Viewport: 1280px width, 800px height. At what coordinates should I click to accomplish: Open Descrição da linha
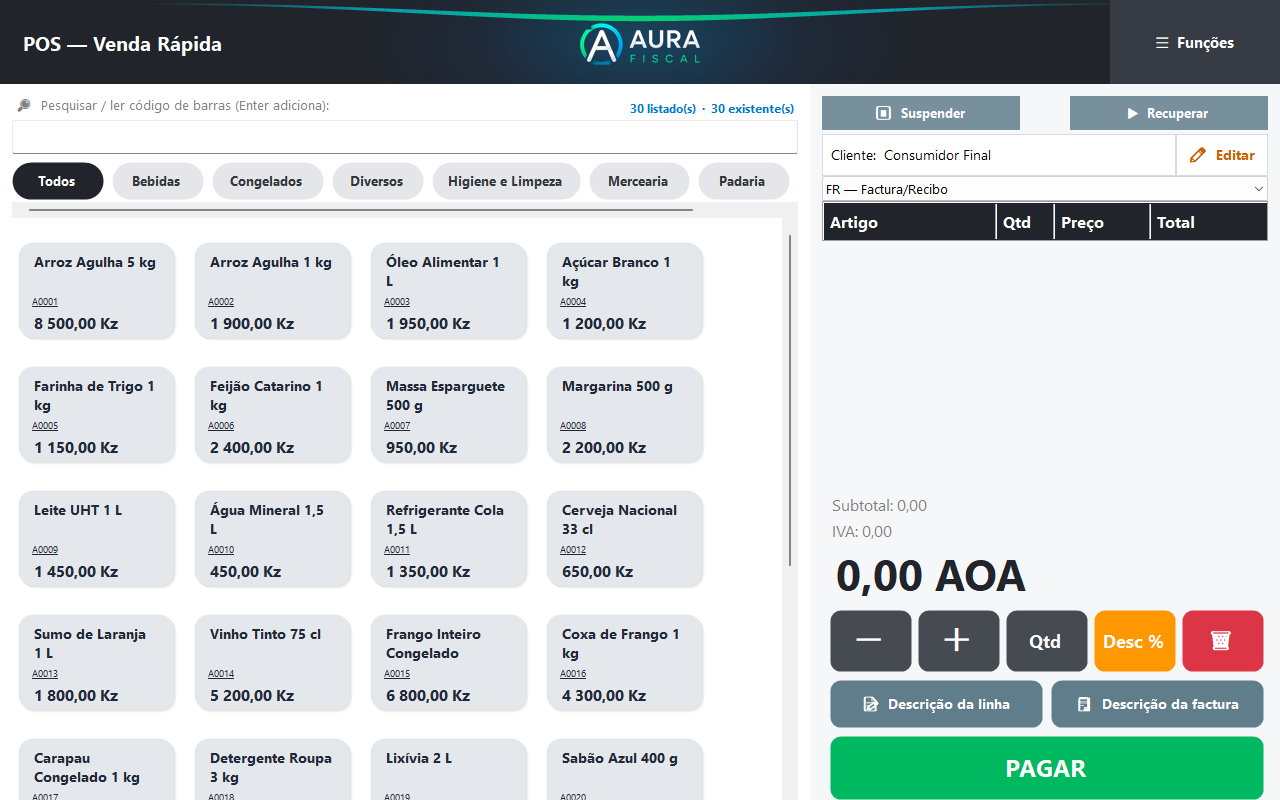coord(936,704)
